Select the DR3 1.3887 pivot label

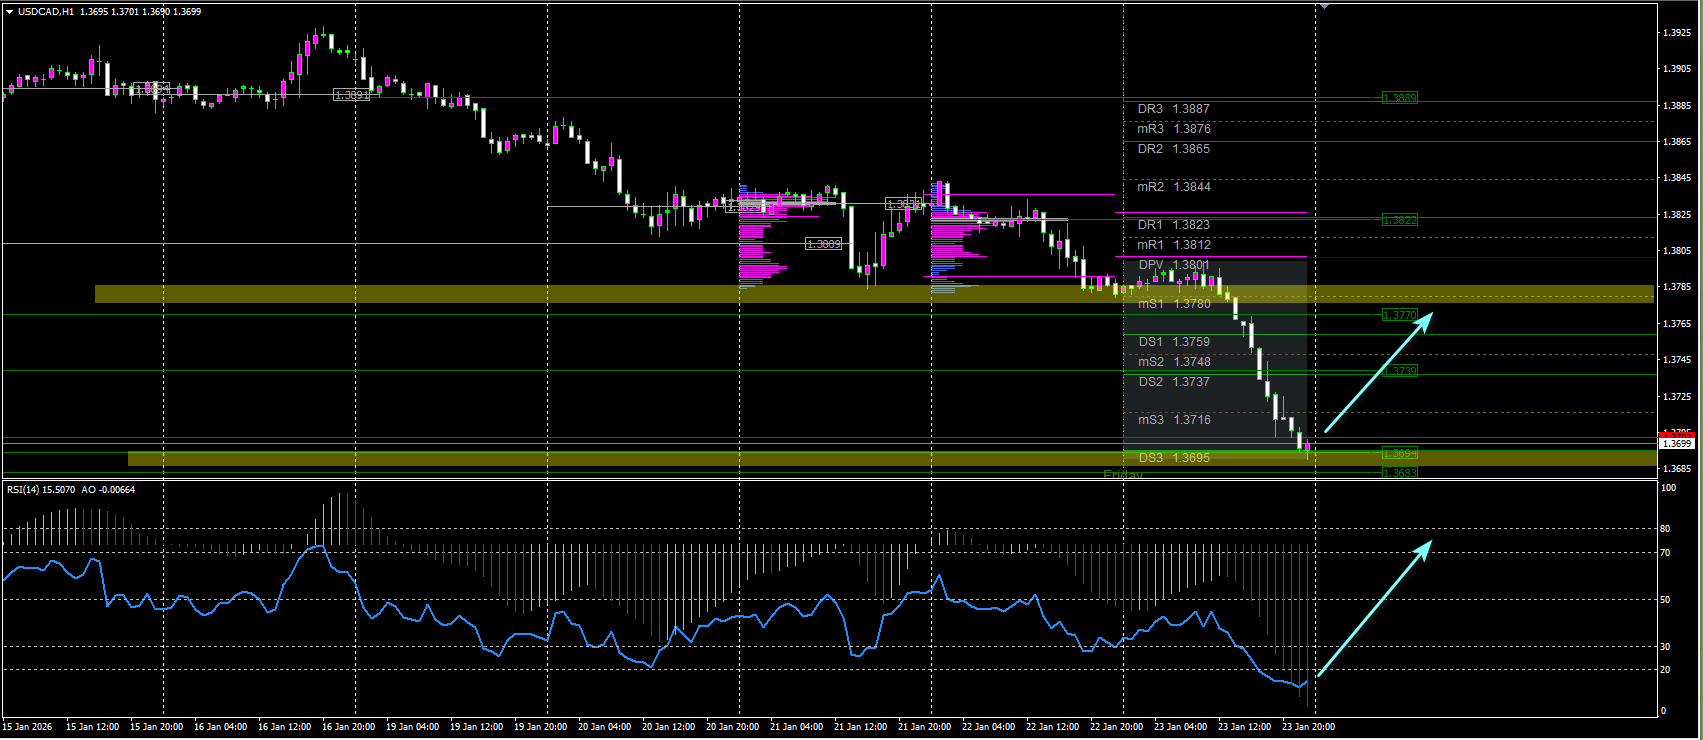(1173, 109)
